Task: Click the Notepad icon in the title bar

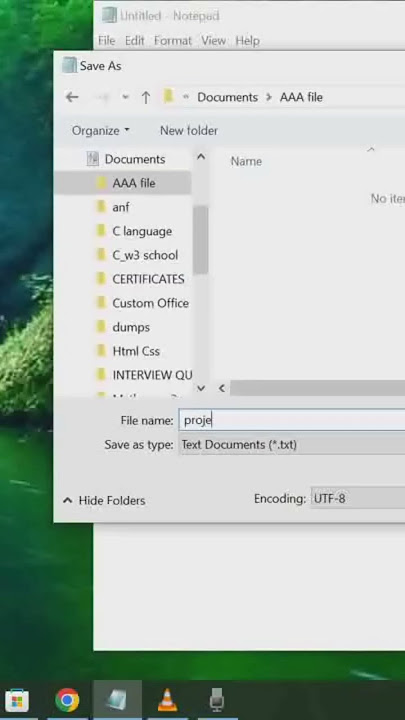Action: click(x=109, y=15)
